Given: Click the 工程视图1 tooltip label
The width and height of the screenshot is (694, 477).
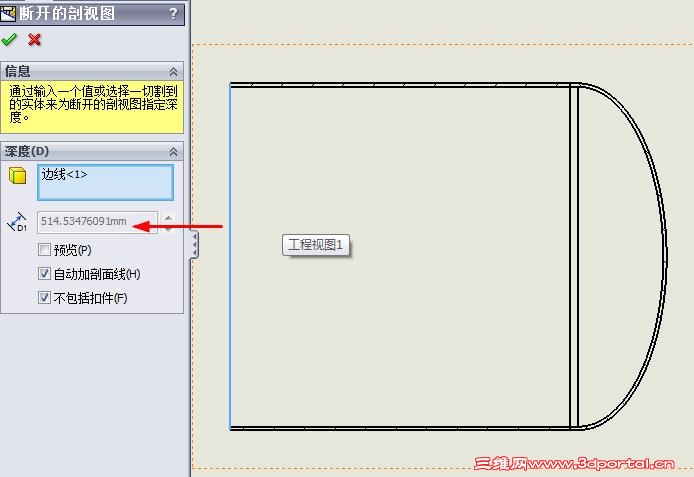Looking at the screenshot, I should 316,245.
